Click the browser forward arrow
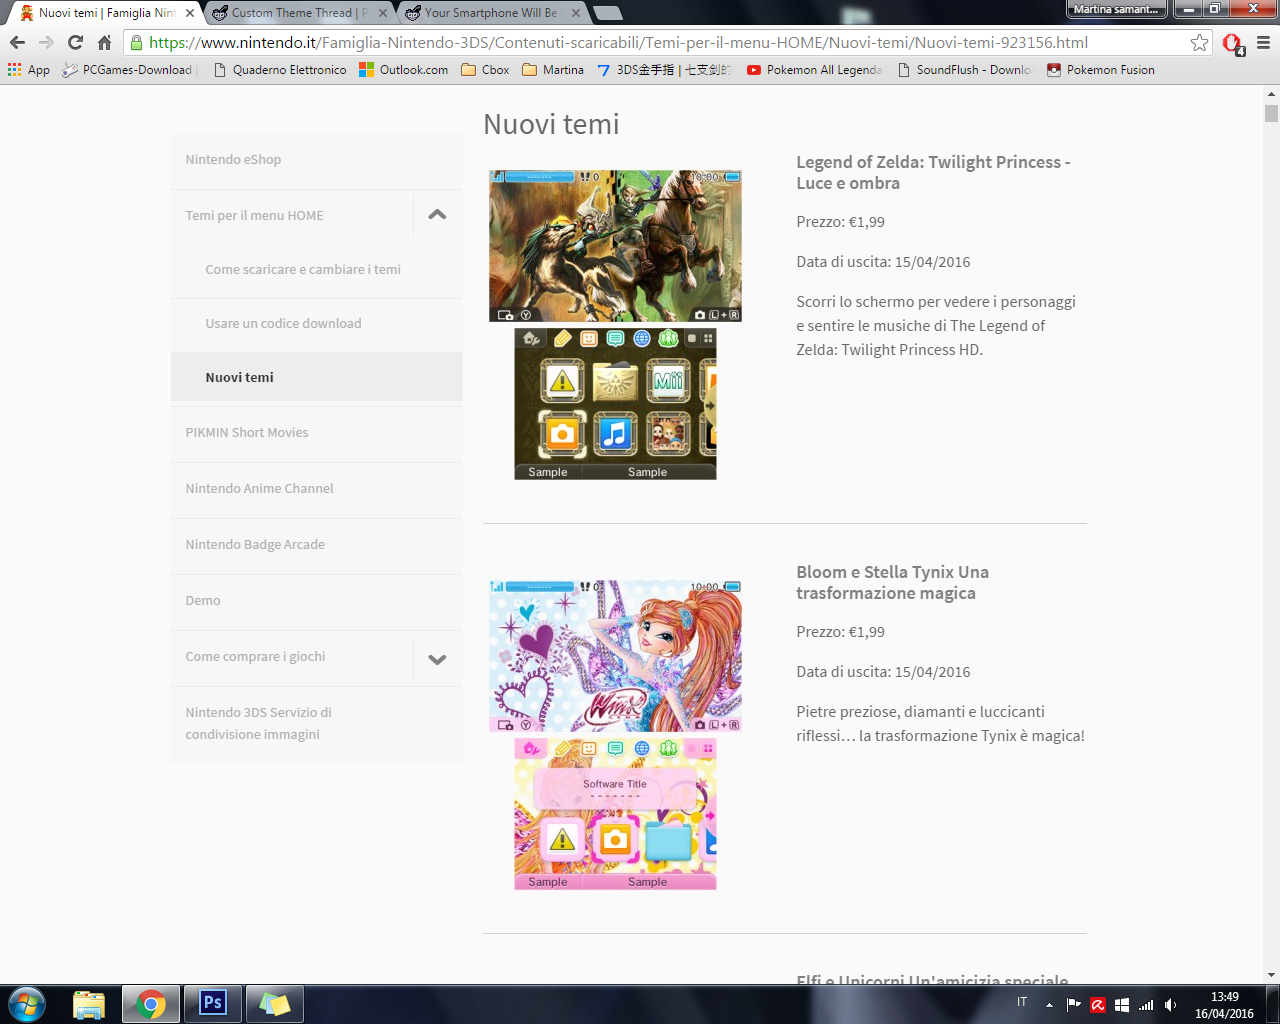The image size is (1280, 1024). (x=46, y=42)
